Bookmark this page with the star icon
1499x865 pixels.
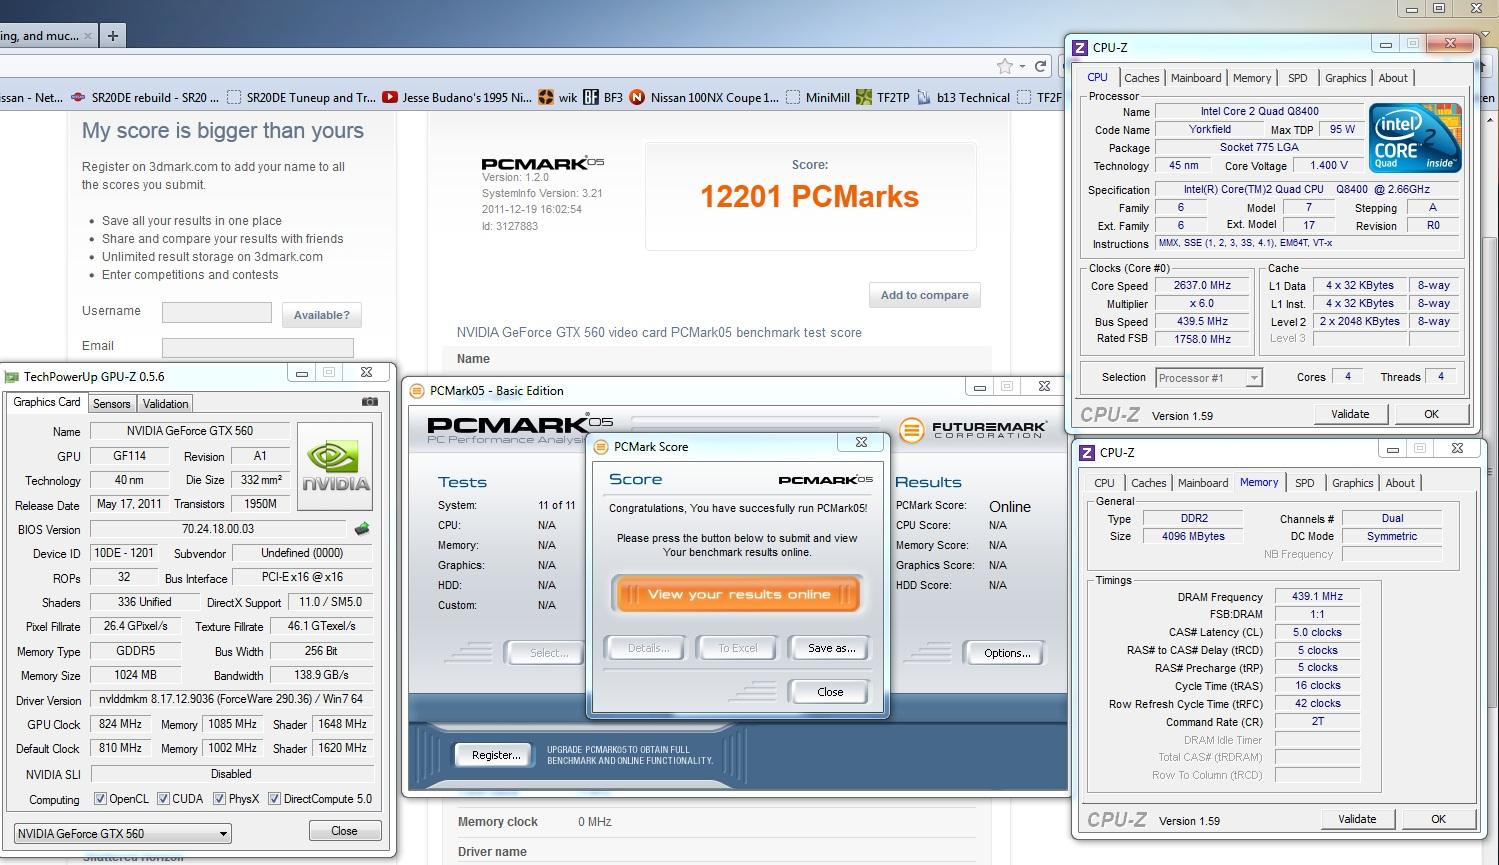click(1005, 66)
